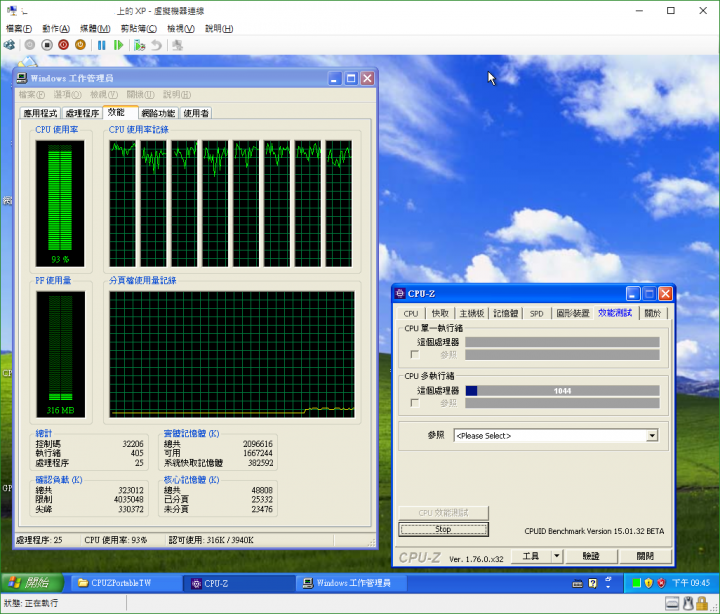Click the greyed CPU 效能測試 button
720x614 pixels.
pos(443,513)
